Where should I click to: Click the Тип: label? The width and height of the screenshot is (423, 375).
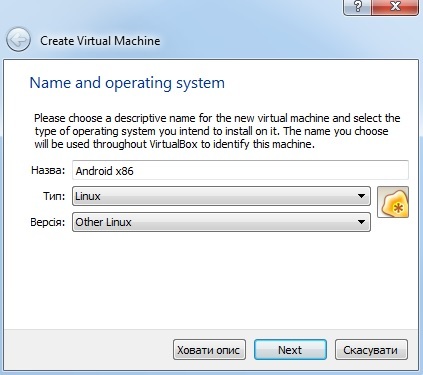(54, 196)
